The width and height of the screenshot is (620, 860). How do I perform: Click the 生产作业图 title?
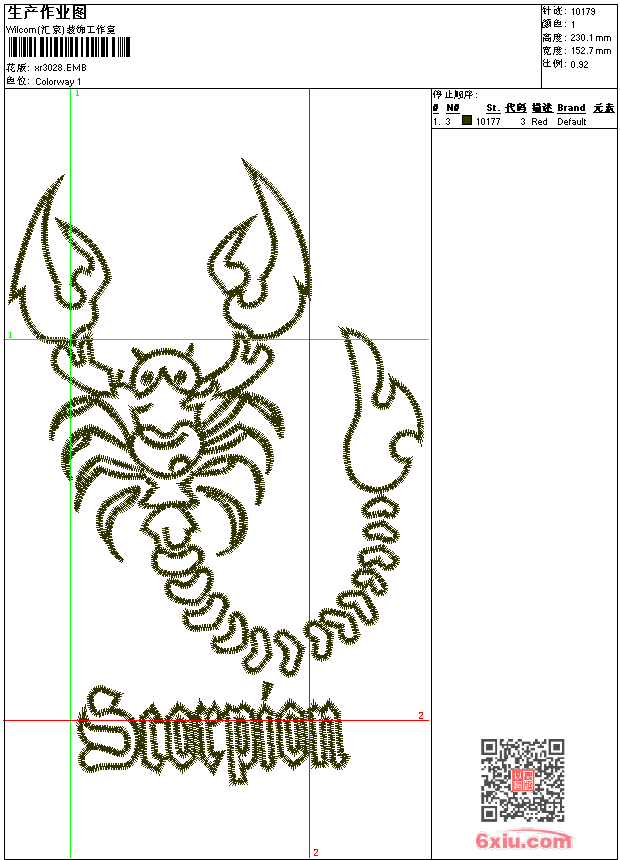coord(47,13)
